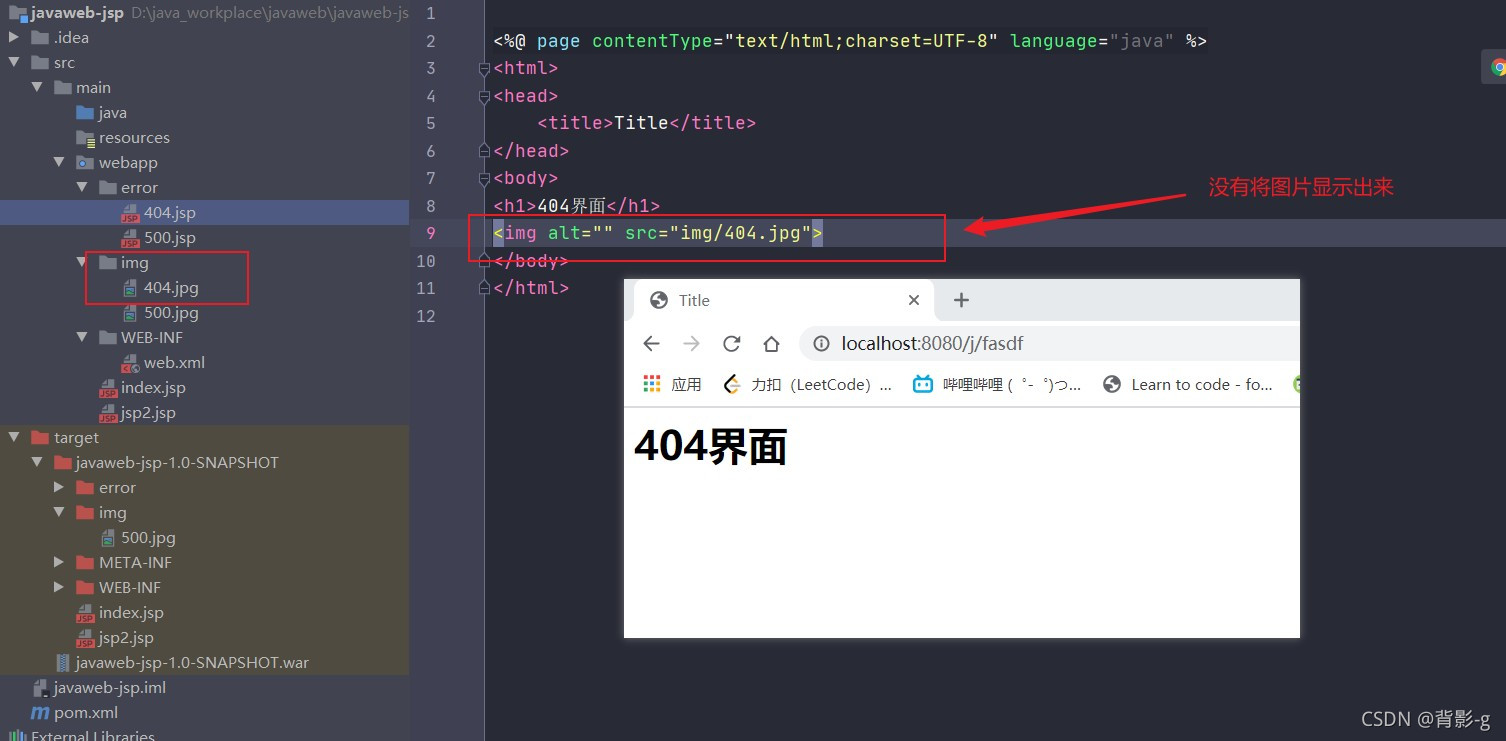Click the browser Back arrow
Image resolution: width=1506 pixels, height=741 pixels.
(x=652, y=344)
